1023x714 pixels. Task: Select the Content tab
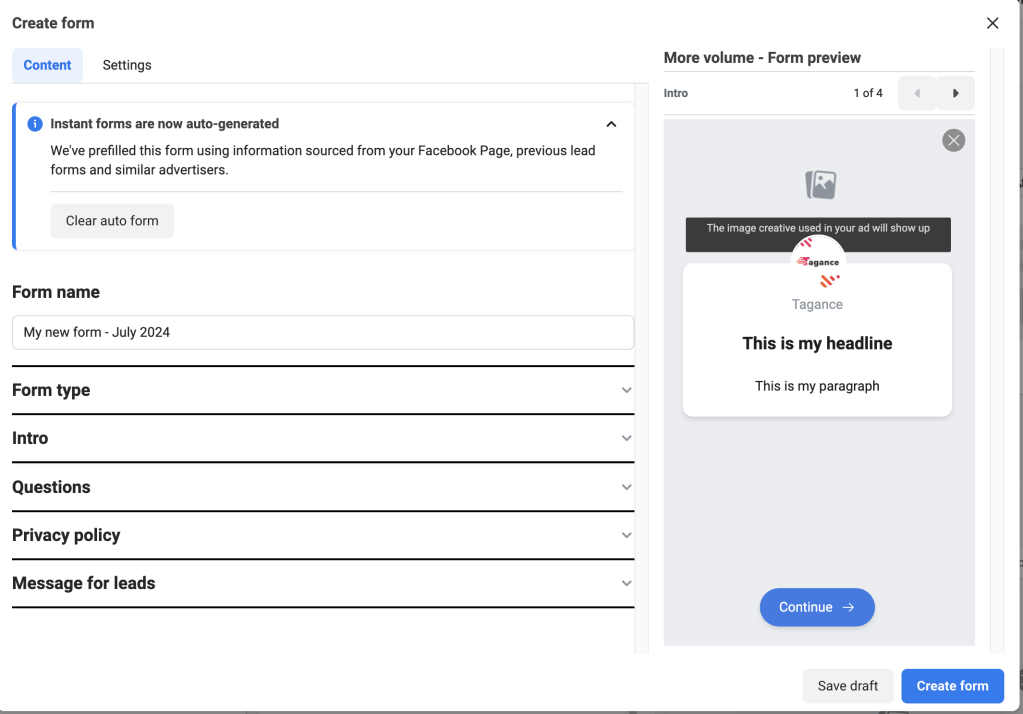47,65
